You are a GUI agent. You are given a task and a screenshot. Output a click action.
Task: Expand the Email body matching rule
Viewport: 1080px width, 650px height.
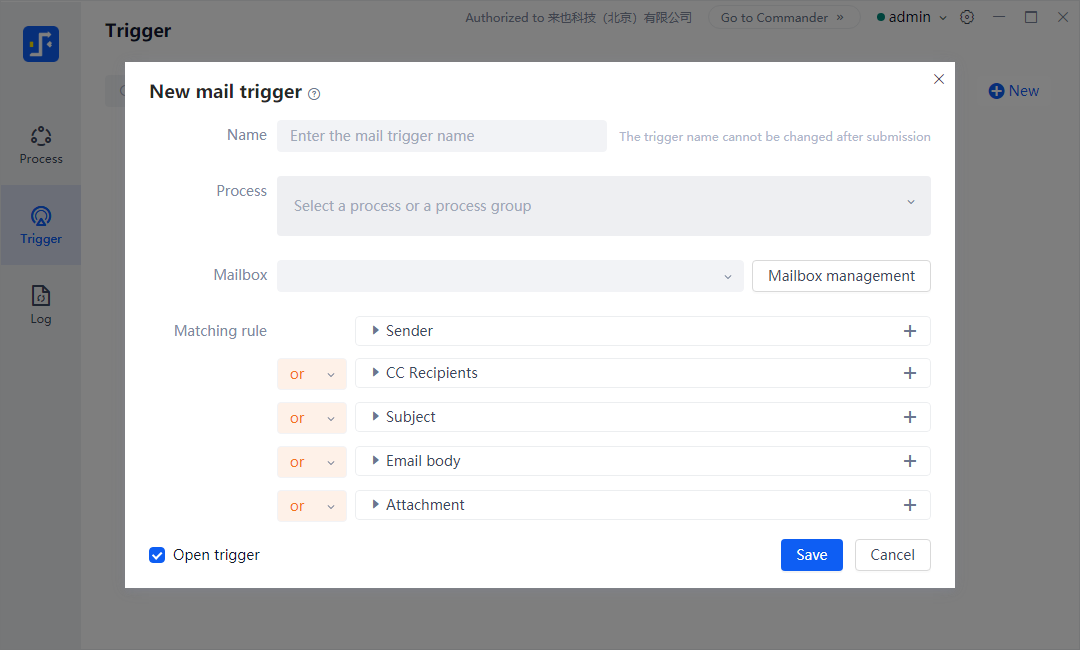(x=376, y=461)
